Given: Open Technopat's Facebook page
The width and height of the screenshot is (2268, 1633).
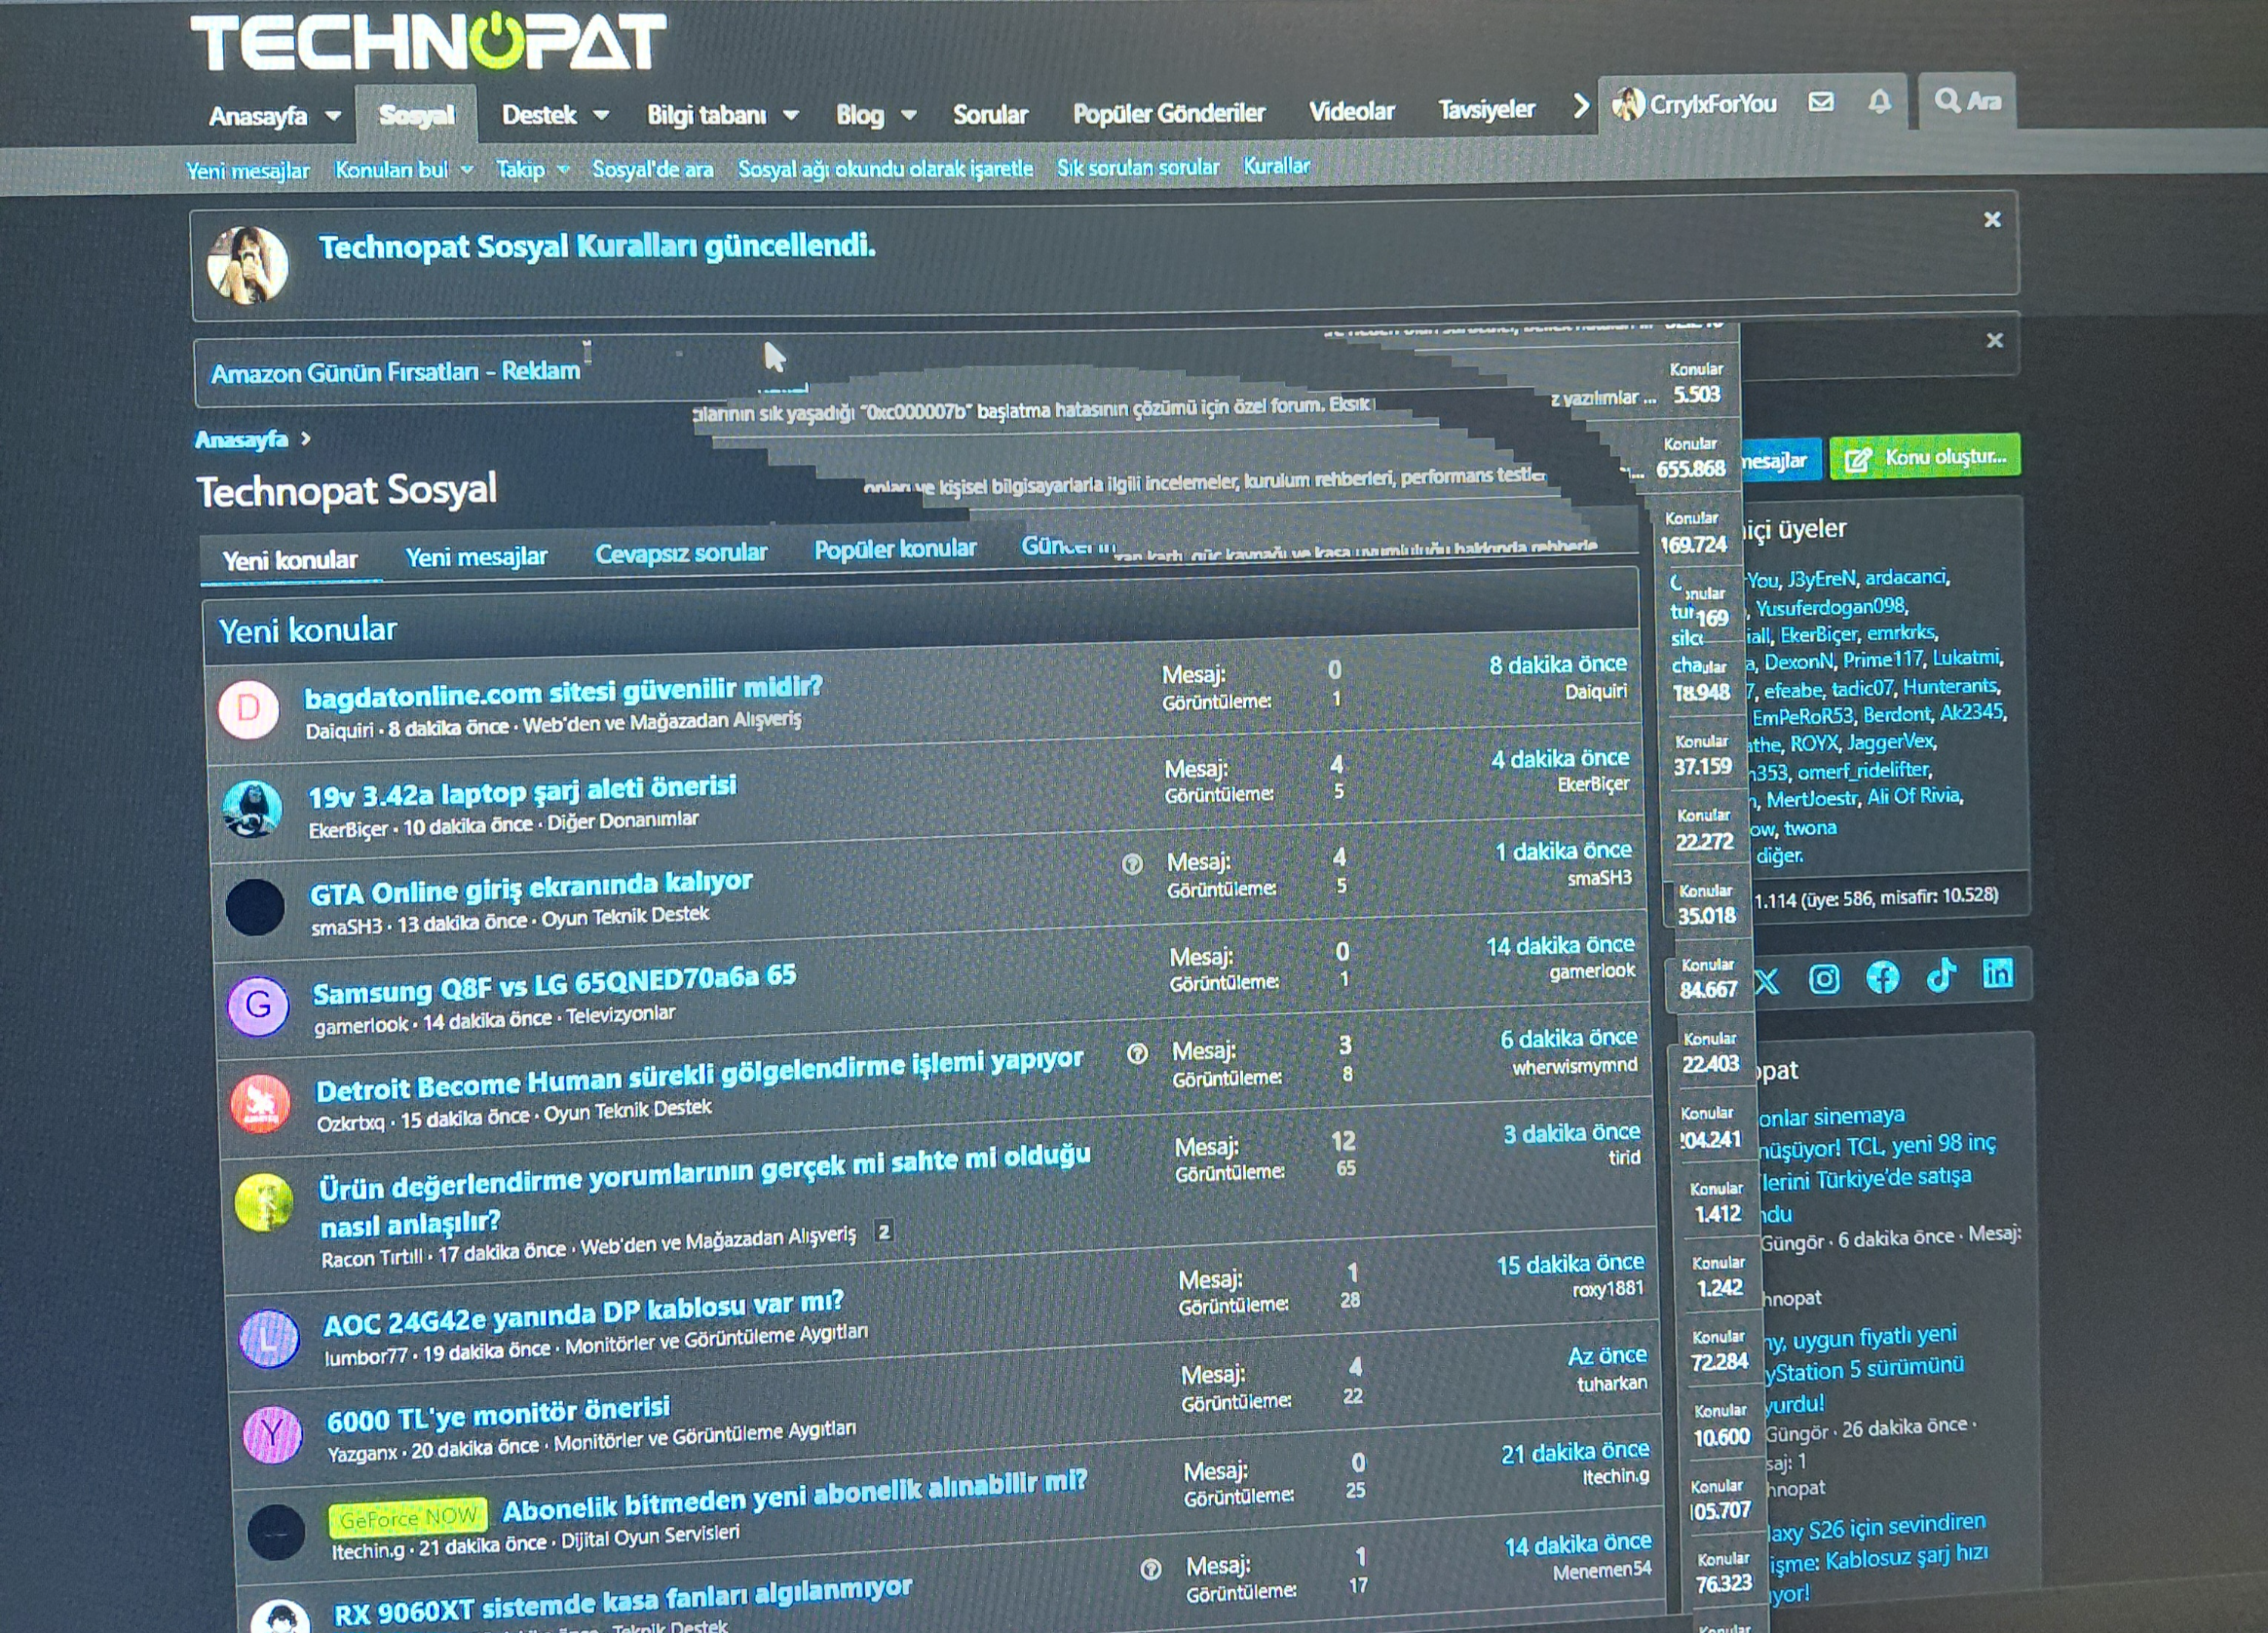Looking at the screenshot, I should [1883, 977].
